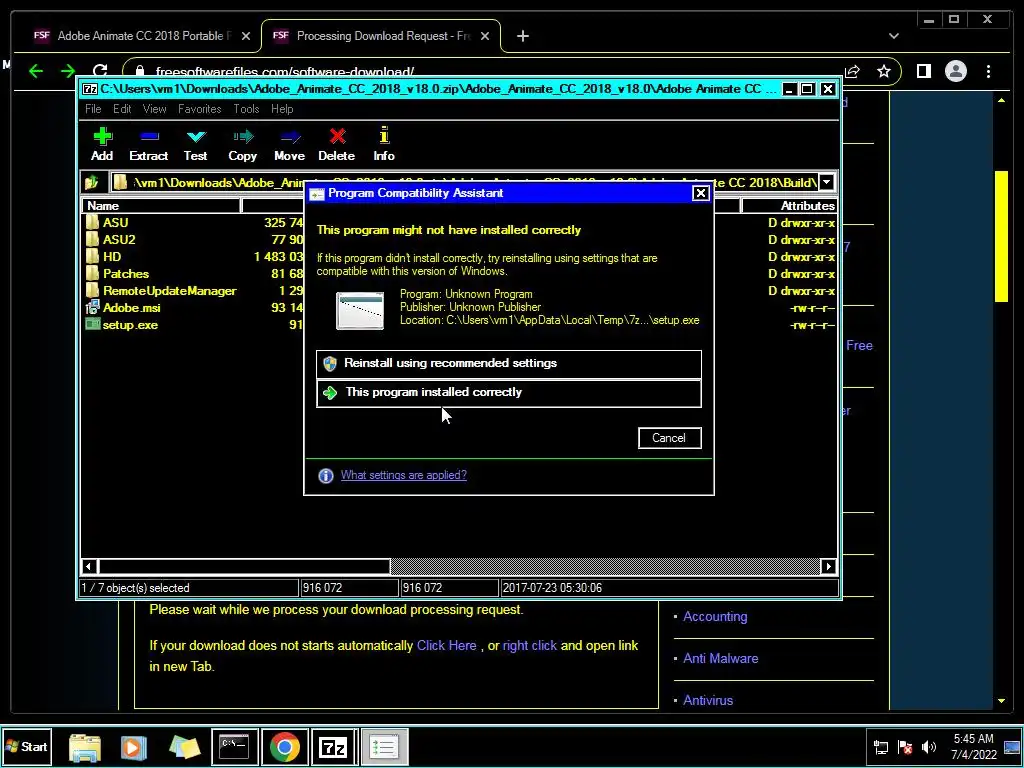Viewport: 1024px width, 768px height.
Task: Click the Chrome tab search chevron
Action: click(x=893, y=36)
